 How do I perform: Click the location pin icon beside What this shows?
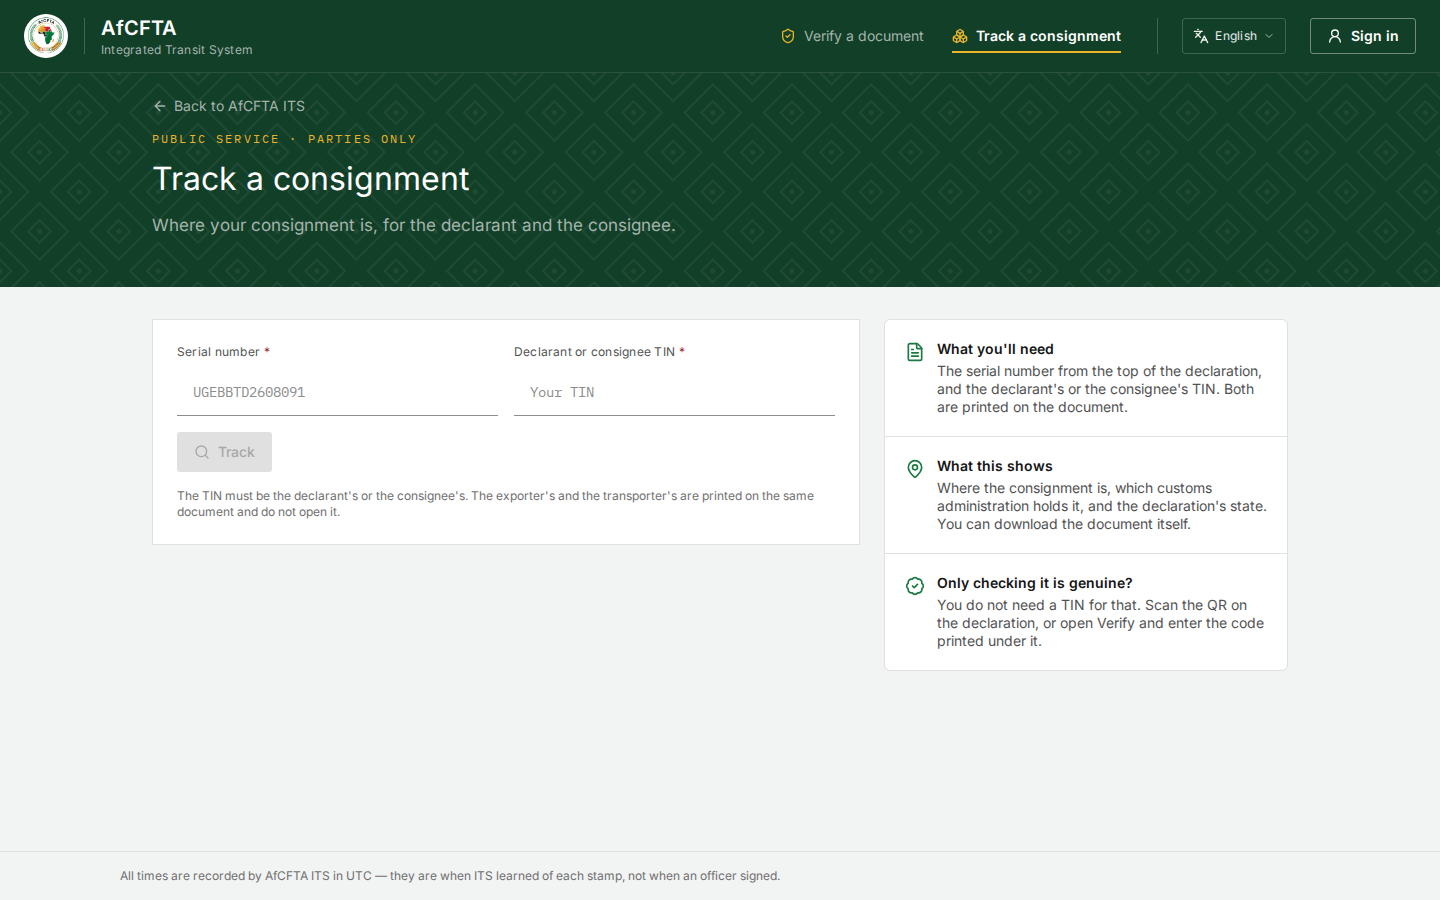[x=915, y=469]
